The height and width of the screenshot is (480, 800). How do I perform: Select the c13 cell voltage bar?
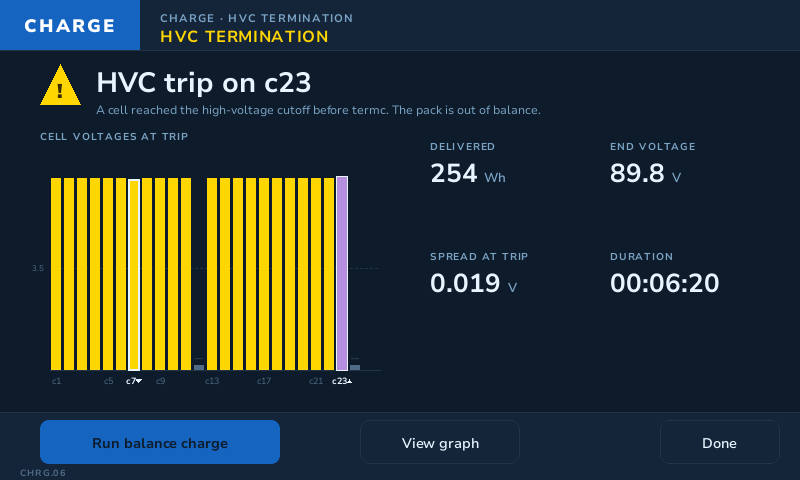[x=212, y=274]
